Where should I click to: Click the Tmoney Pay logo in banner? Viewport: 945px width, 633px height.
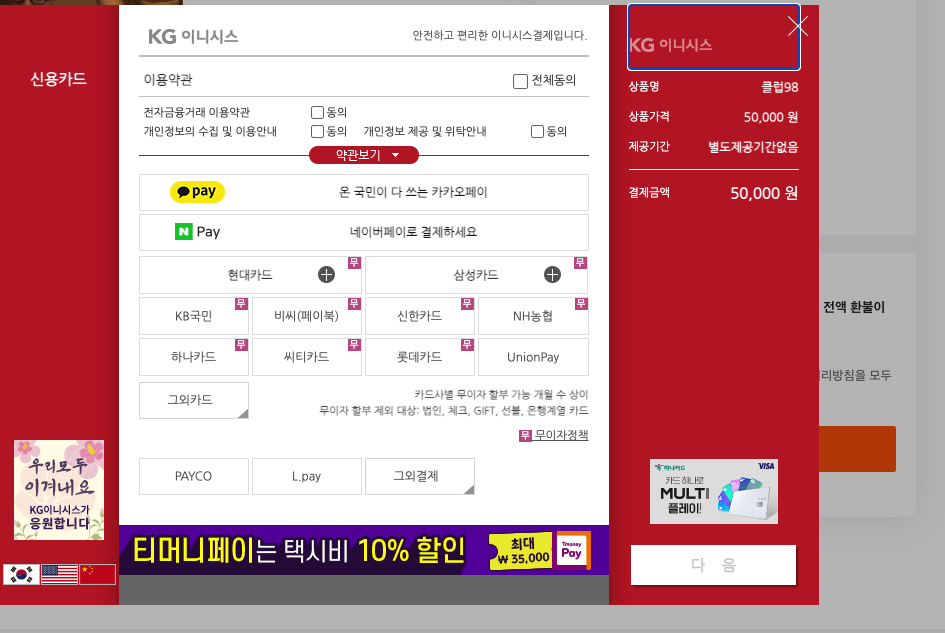[572, 550]
